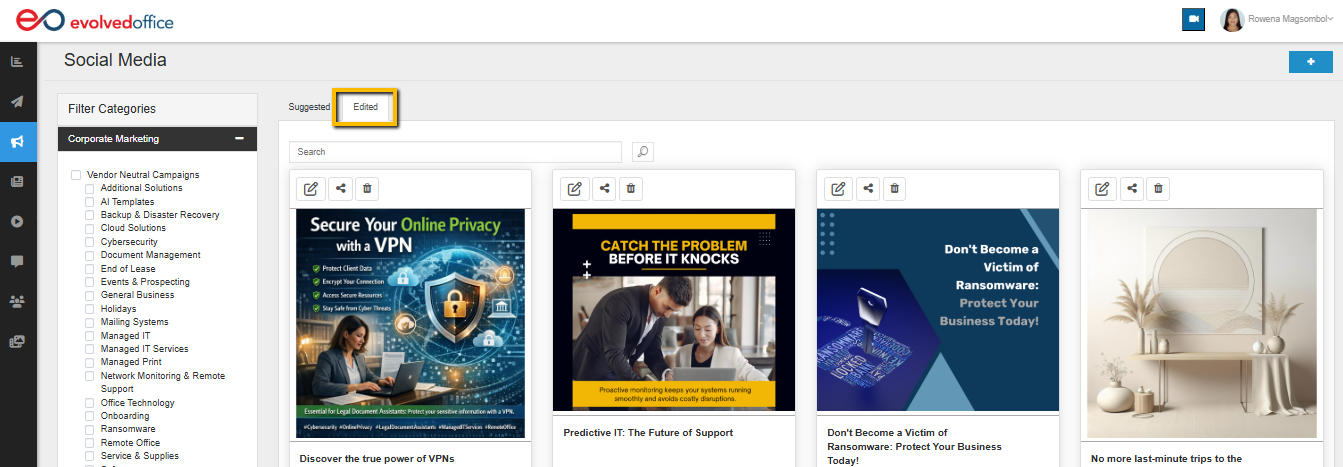Enable the Vendor Neutral Campaigns checkbox
Screen dimensions: 1343x467
click(76, 175)
